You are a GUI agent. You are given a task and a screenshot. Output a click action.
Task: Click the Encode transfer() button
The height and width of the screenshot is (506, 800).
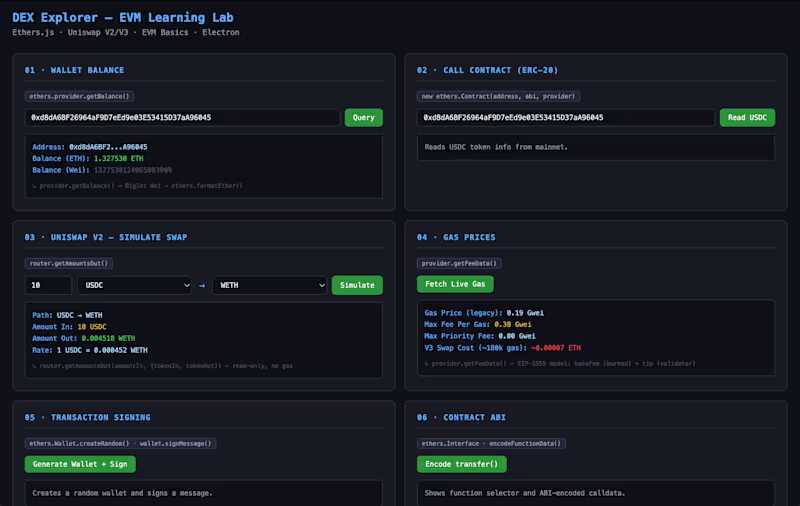(462, 464)
